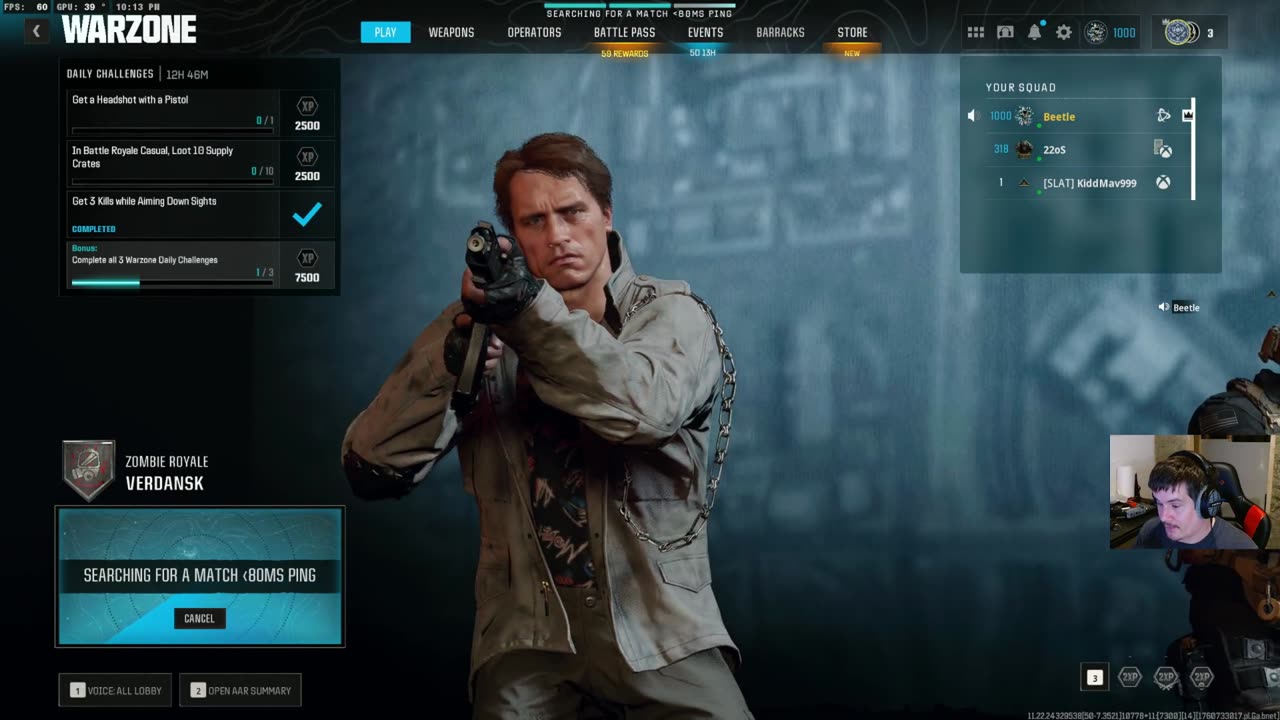This screenshot has height=720, width=1280.
Task: Open the Store tab
Action: tap(852, 32)
